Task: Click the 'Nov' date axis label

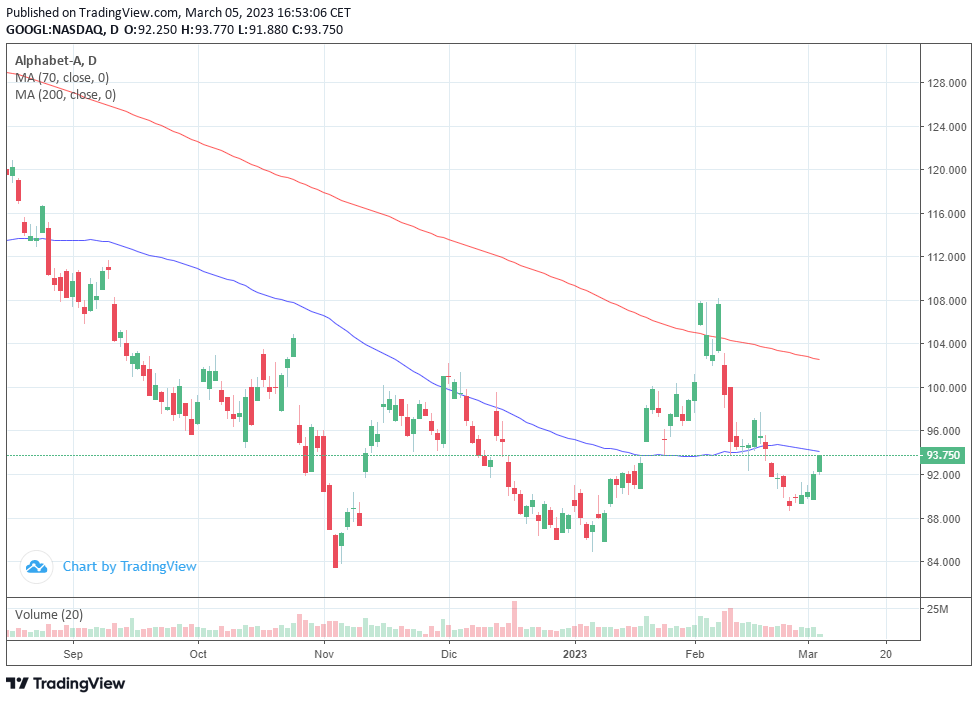Action: (x=324, y=654)
